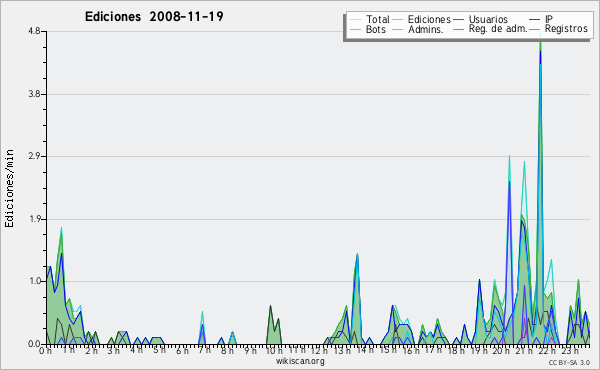
Task: Click the '12 h' x-axis label
Action: pos(319,350)
